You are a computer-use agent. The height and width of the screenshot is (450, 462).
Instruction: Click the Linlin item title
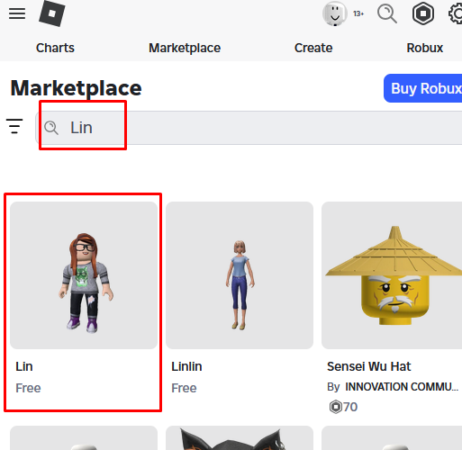(x=187, y=367)
